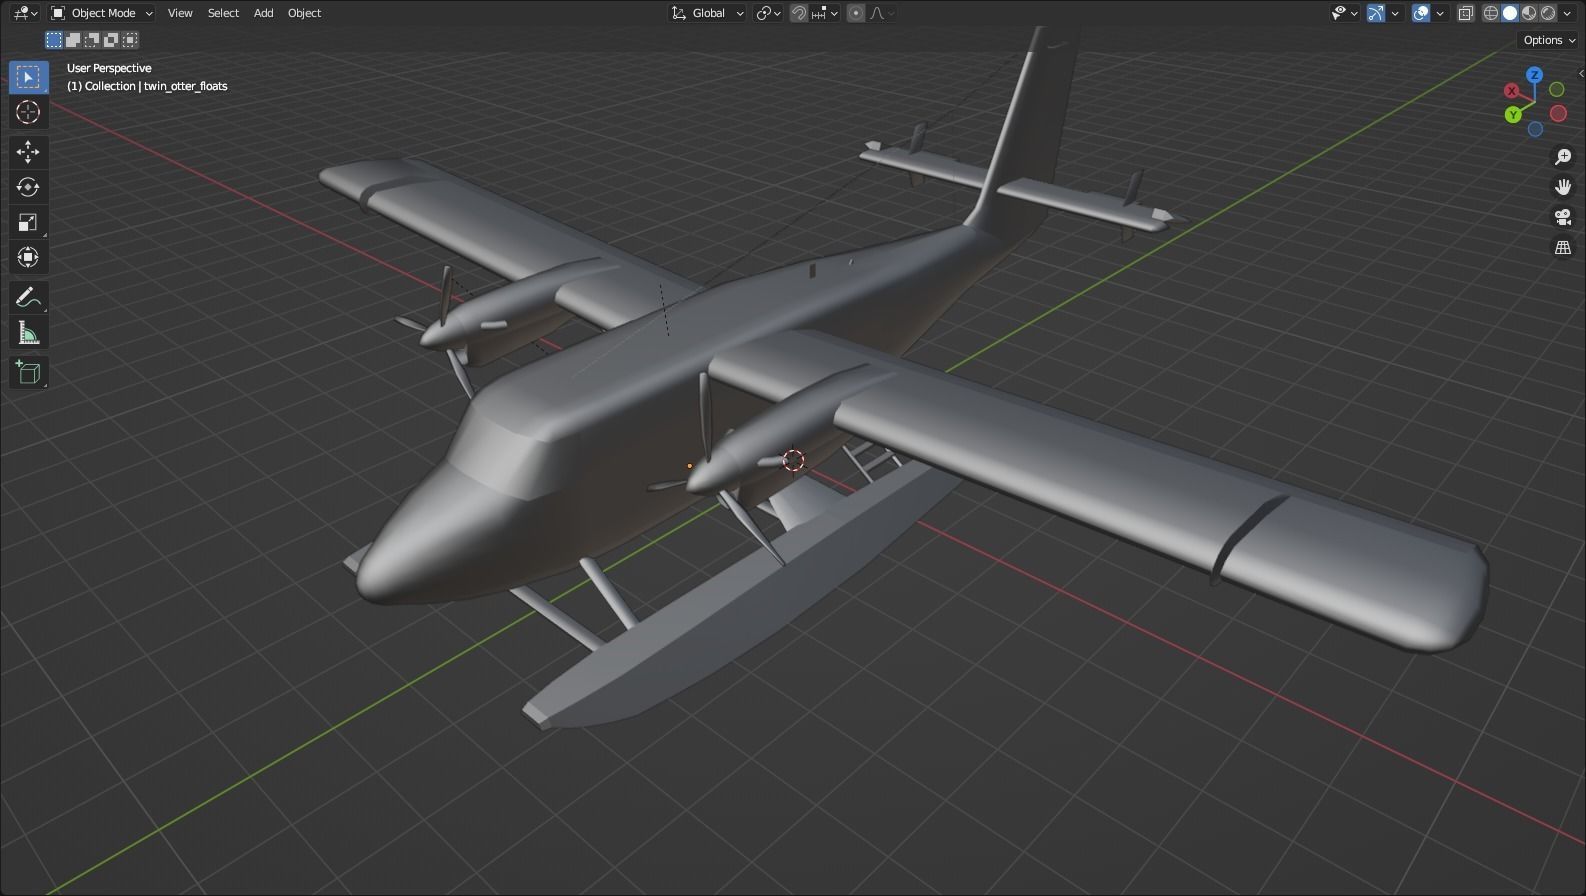The width and height of the screenshot is (1586, 896).
Task: Activate the Measure tool
Action: (28, 333)
